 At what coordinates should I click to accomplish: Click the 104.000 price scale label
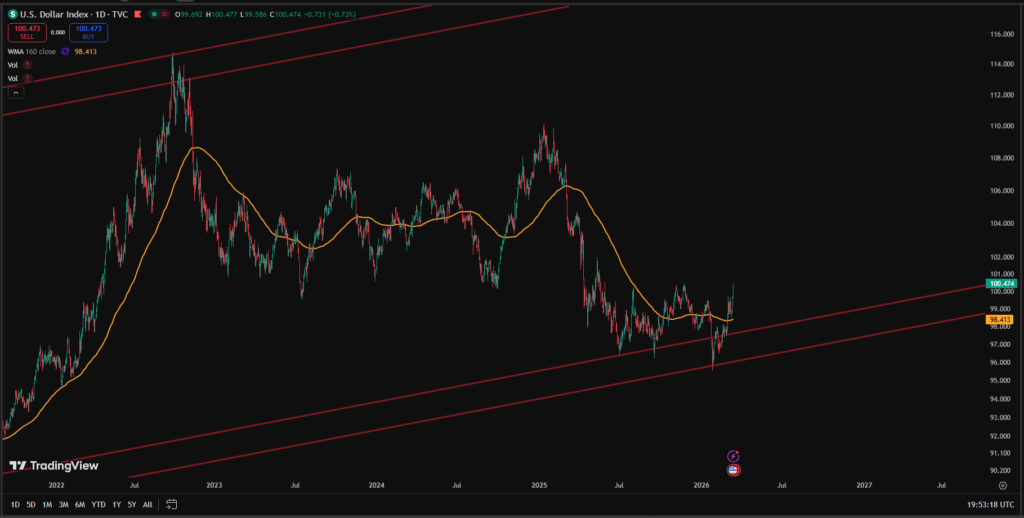[1001, 223]
